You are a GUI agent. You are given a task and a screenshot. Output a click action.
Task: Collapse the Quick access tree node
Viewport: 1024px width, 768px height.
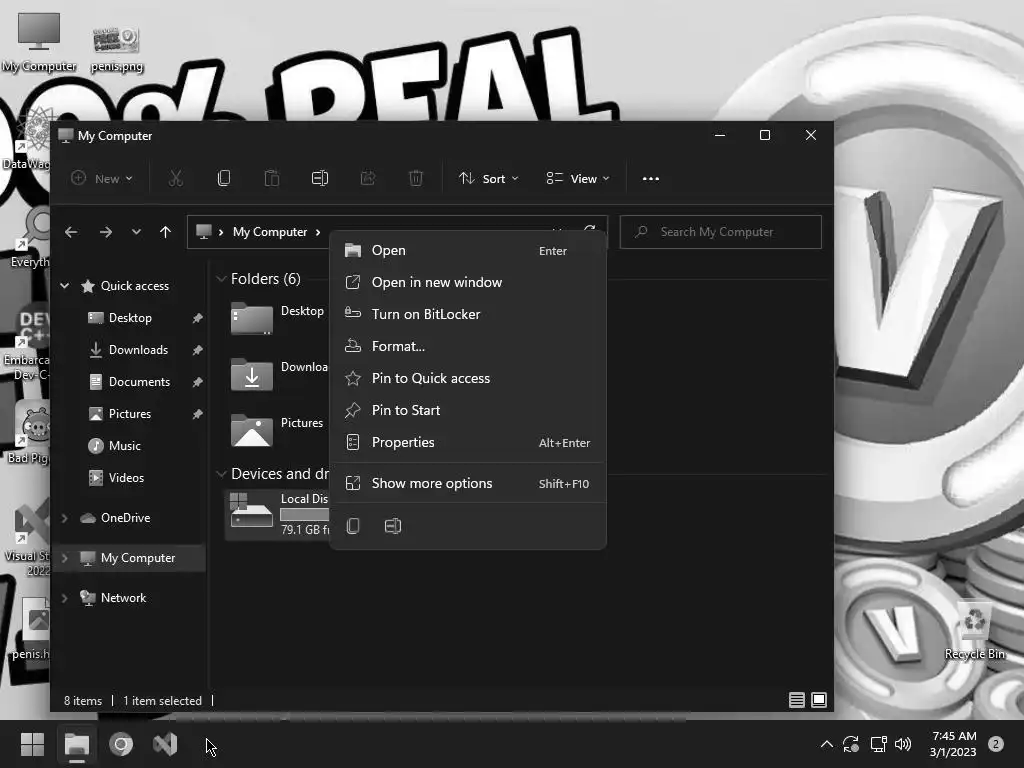65,285
